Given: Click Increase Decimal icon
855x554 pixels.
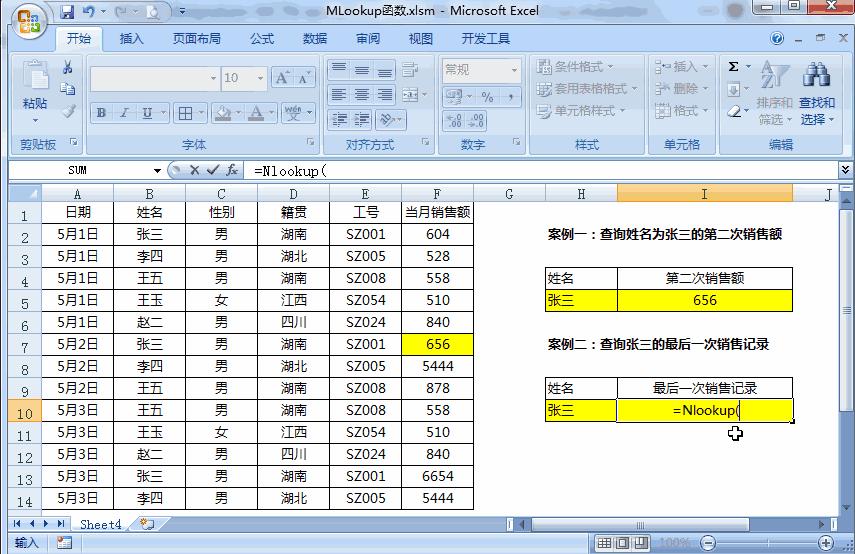Looking at the screenshot, I should point(454,120).
